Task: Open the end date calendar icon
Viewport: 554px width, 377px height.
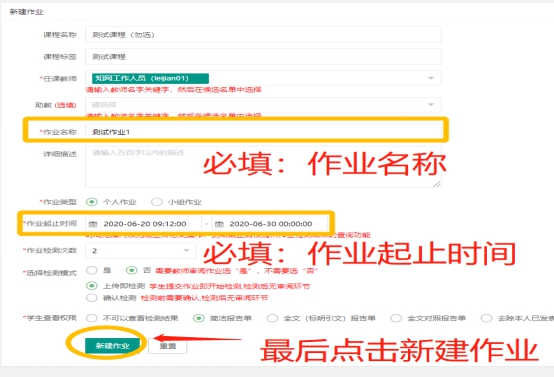Action: tap(219, 224)
